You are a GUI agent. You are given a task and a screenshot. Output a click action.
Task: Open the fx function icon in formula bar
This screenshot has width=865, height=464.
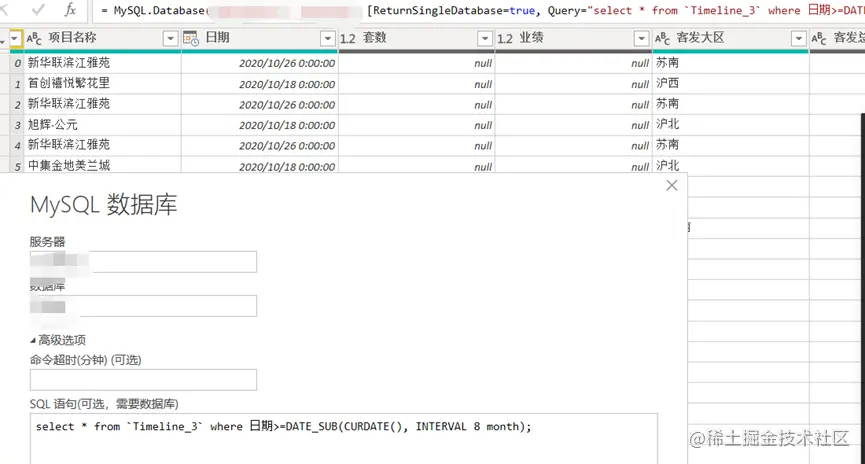70,9
